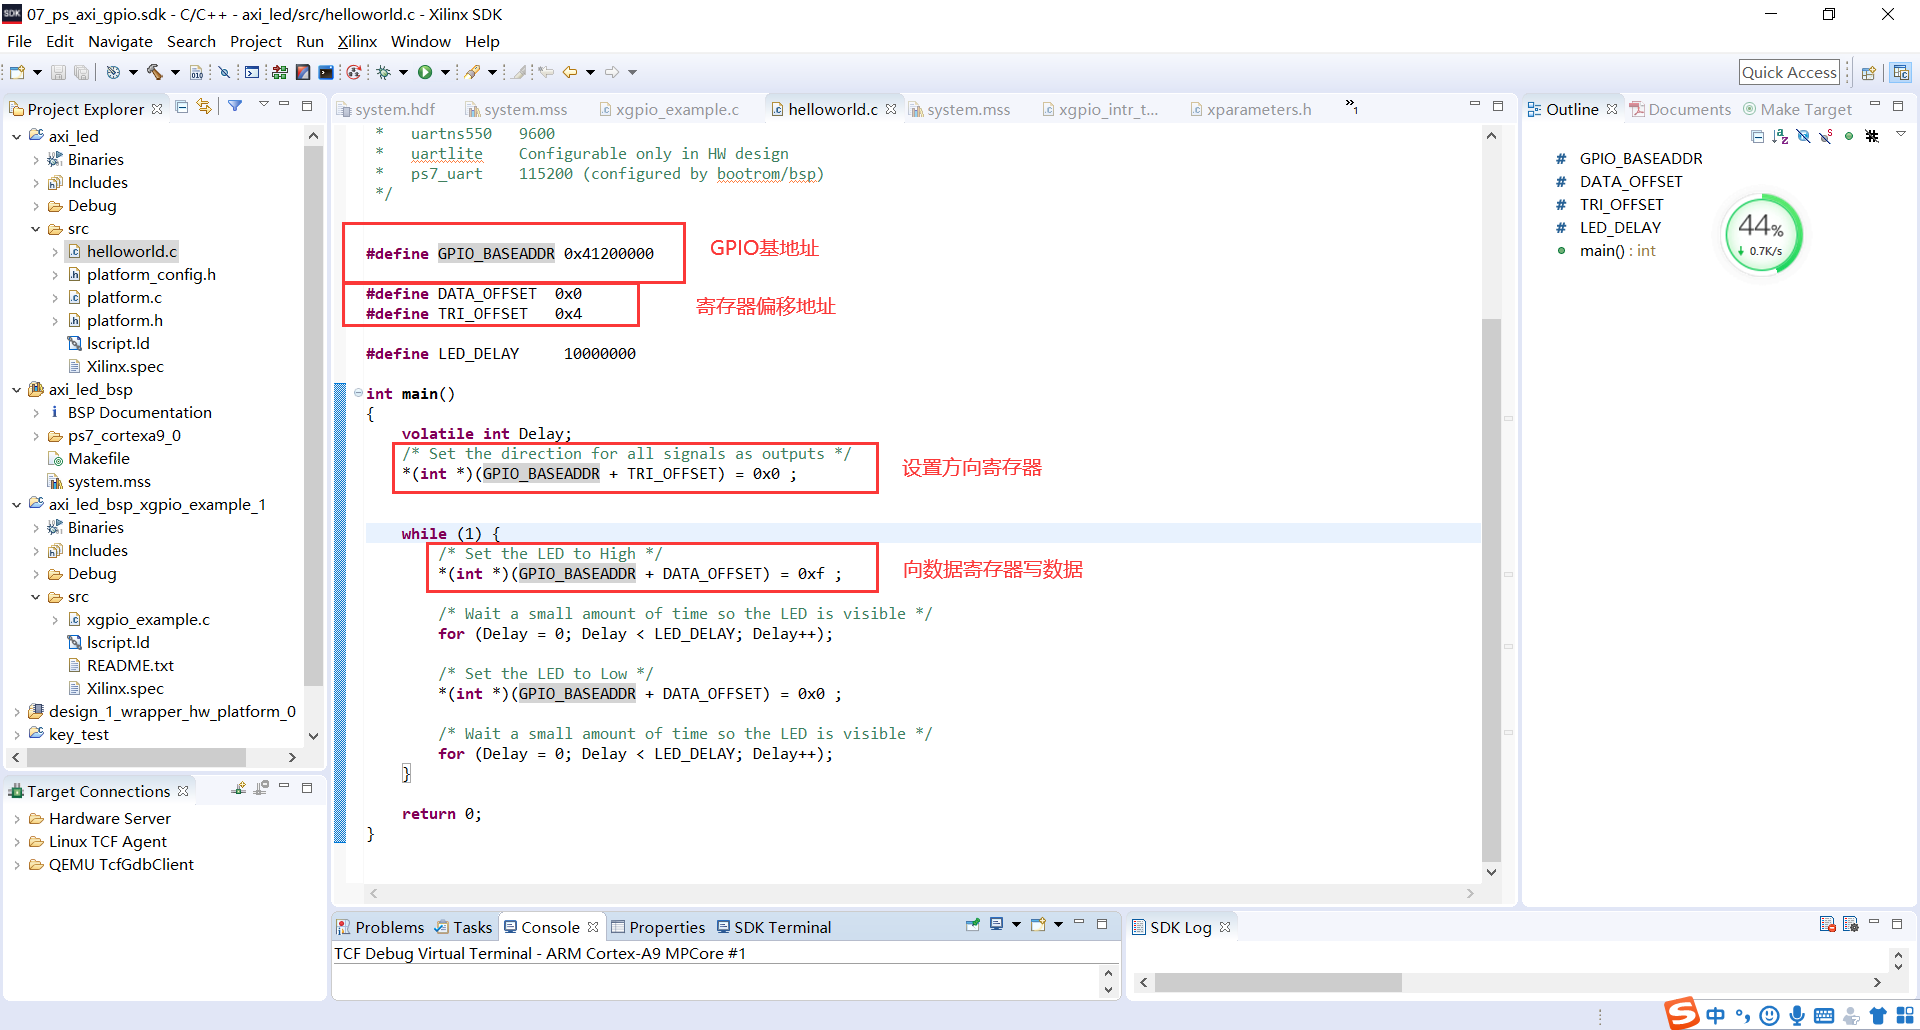Click the Project Explorer horizontal scrollbar thumb

click(x=136, y=757)
